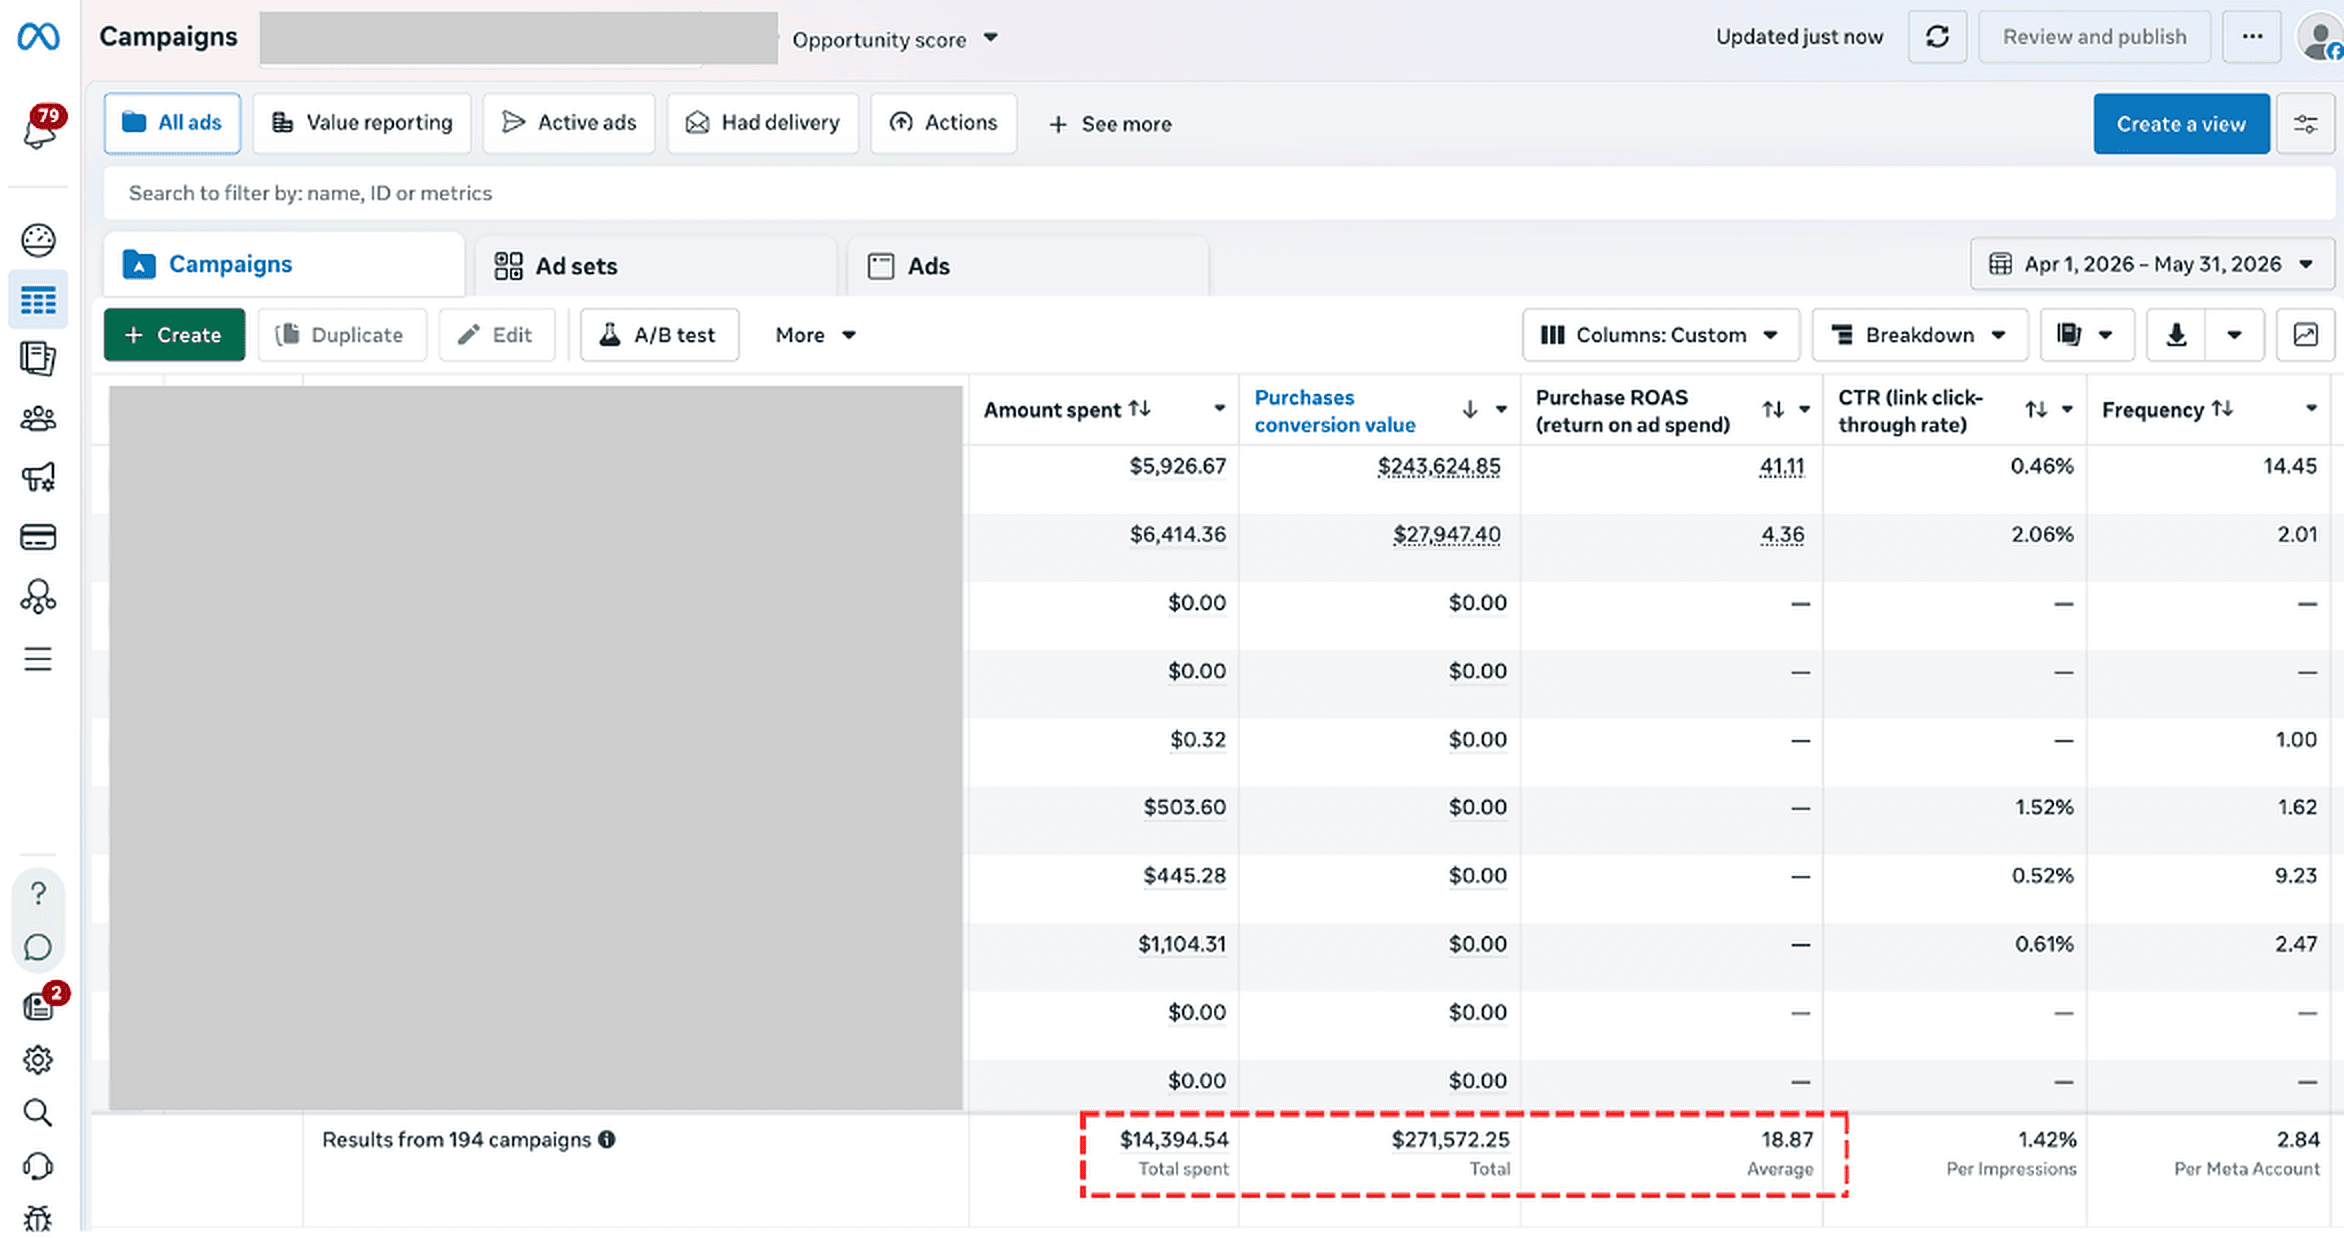2344x1238 pixels.
Task: Click the green Create button
Action: pos(174,335)
